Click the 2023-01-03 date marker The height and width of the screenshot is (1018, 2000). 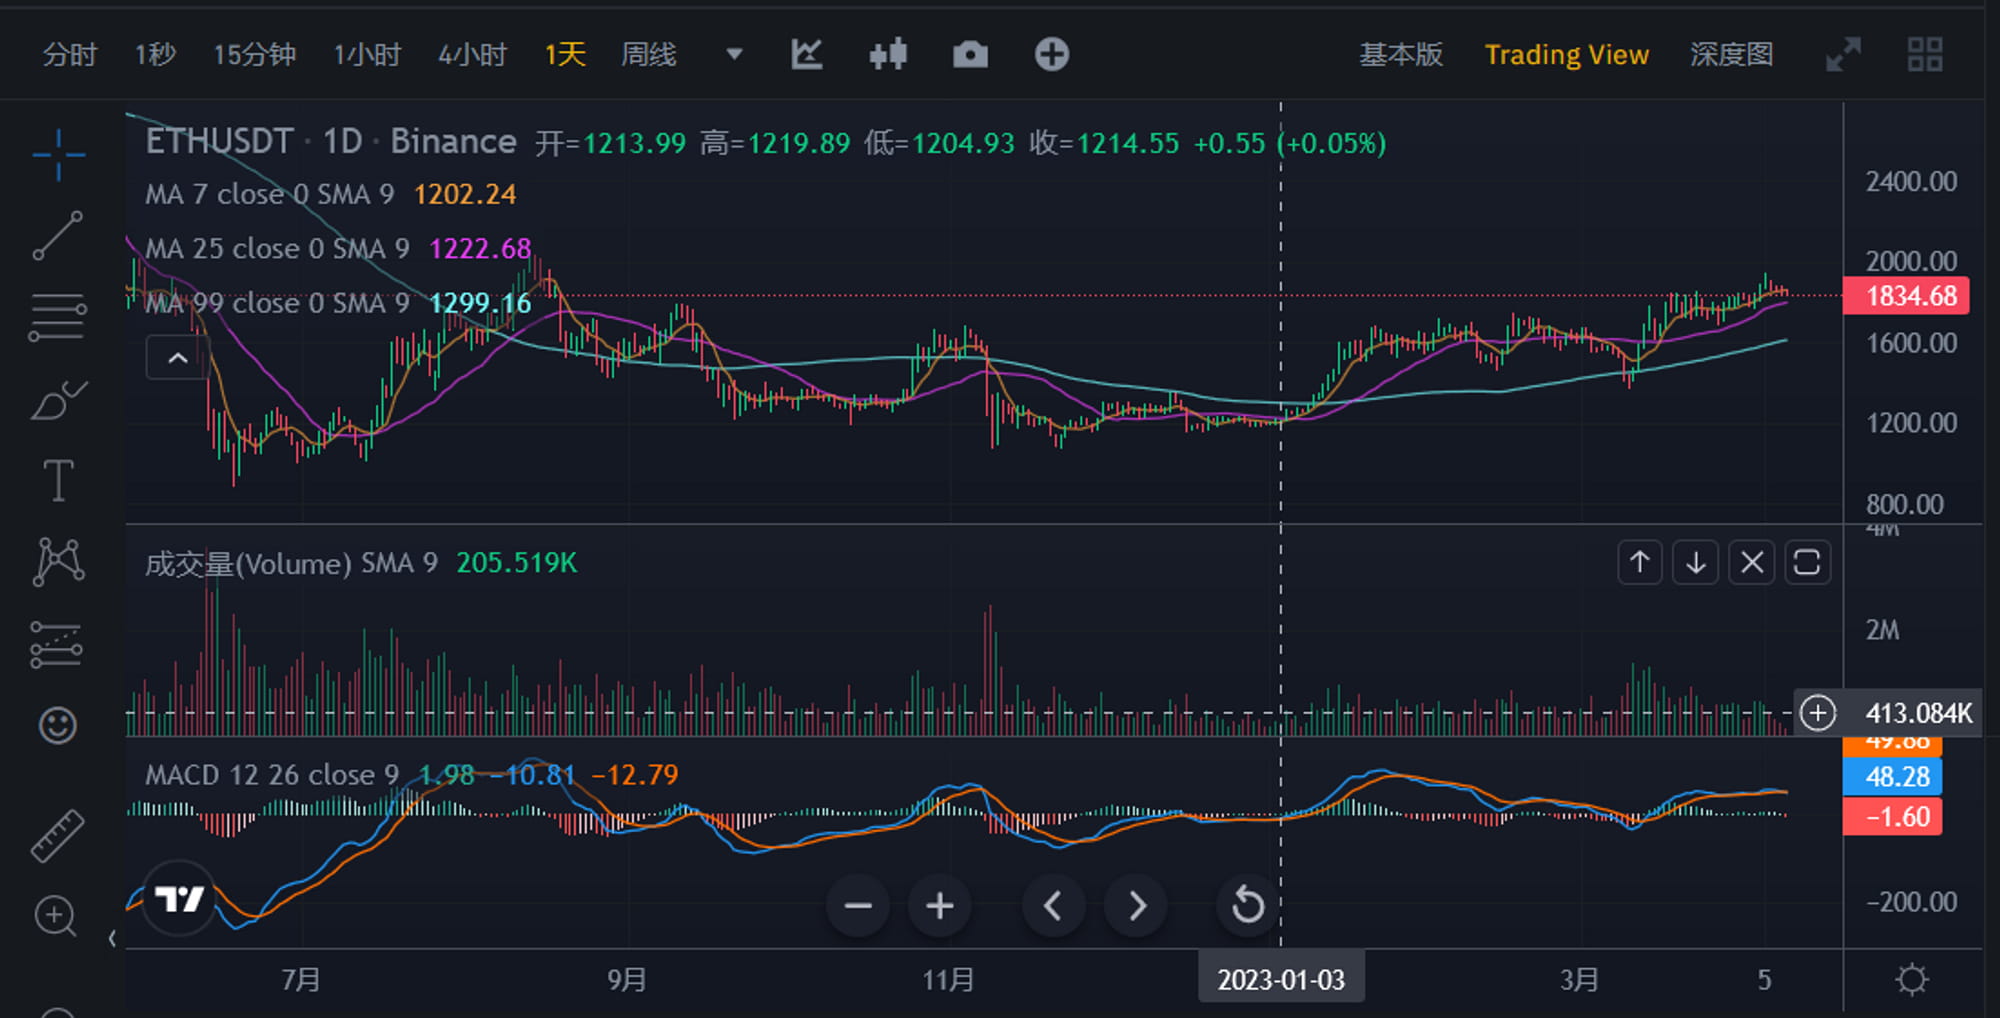click(1281, 980)
